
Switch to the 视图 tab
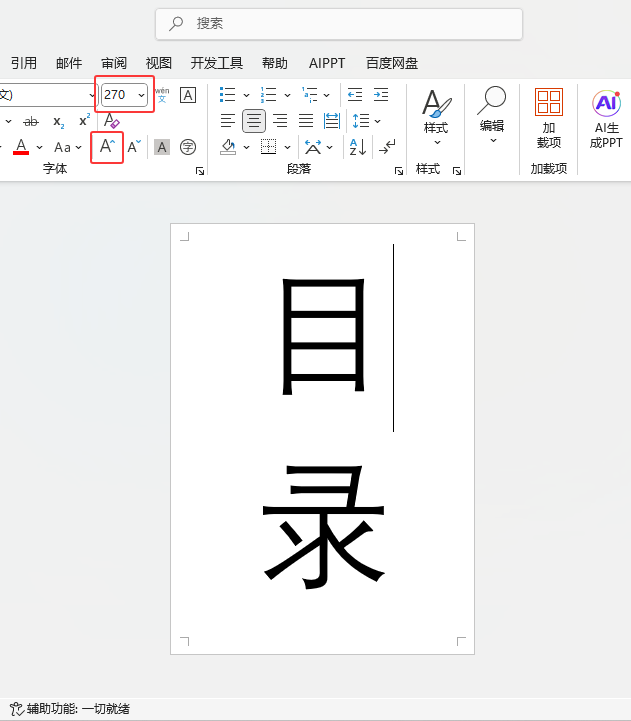click(159, 63)
